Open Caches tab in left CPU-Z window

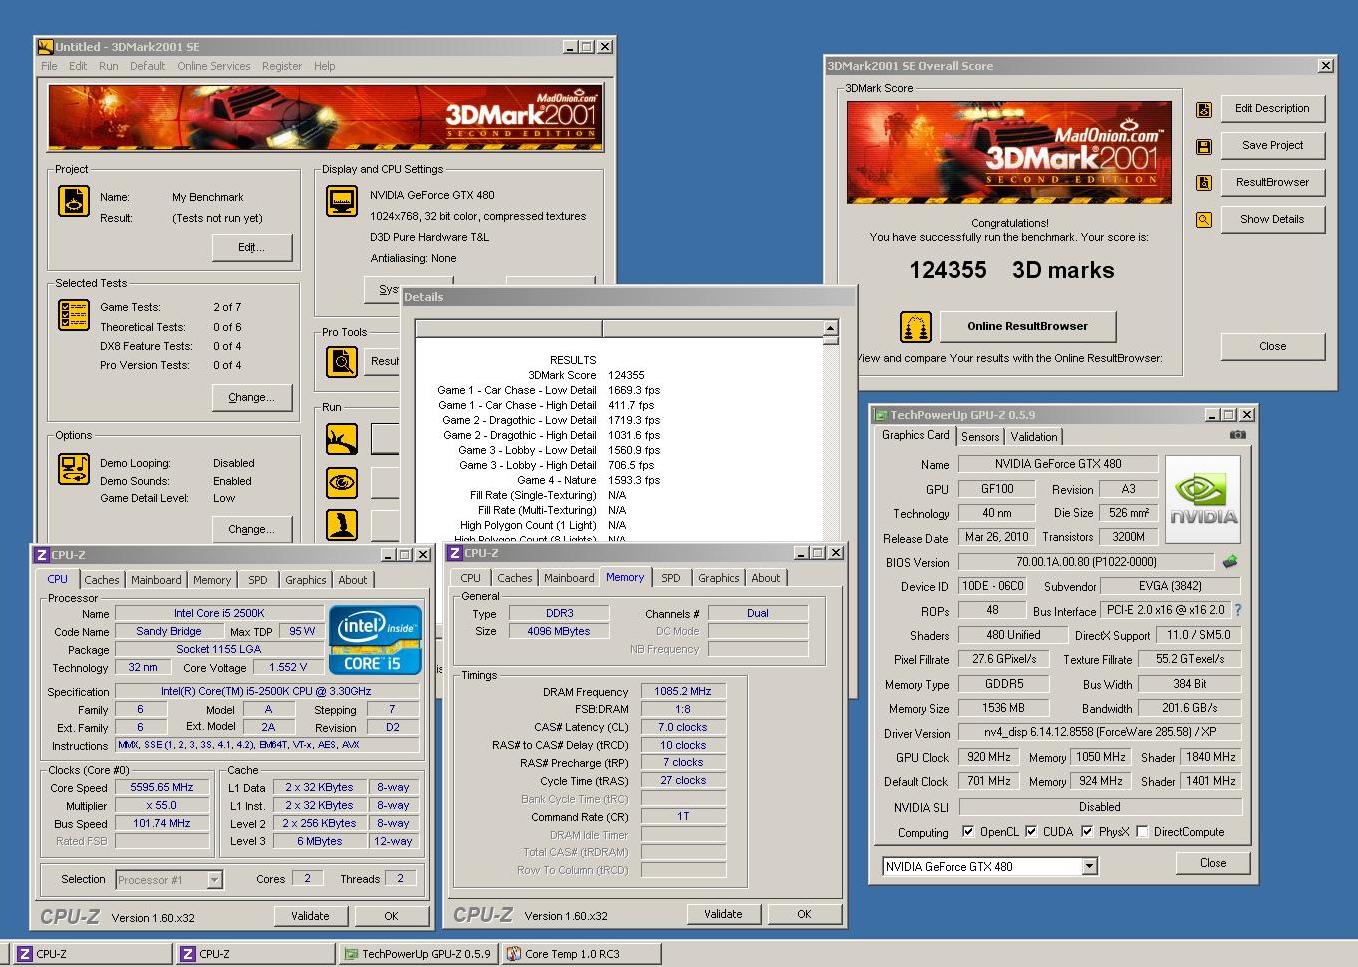point(101,580)
